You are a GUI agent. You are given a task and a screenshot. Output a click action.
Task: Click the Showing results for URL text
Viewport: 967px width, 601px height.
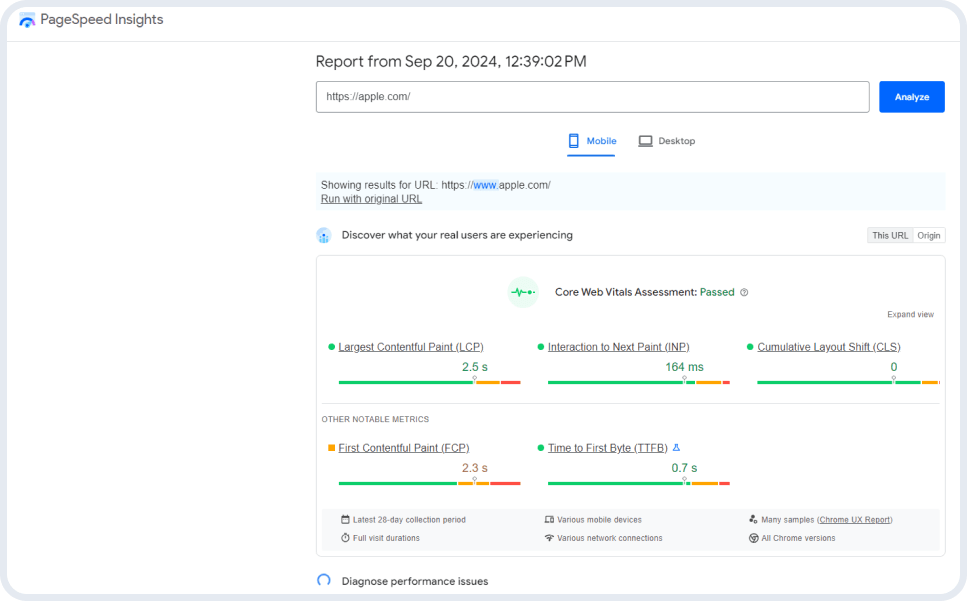coord(435,185)
